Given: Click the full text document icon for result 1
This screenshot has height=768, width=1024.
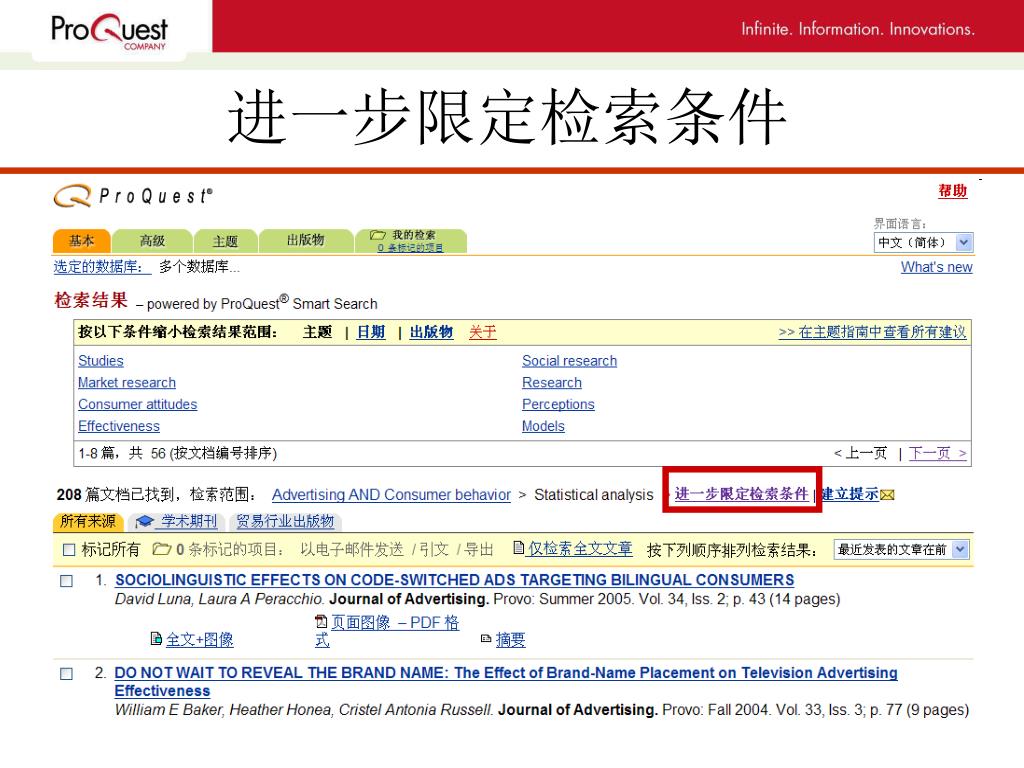Looking at the screenshot, I should click(x=156, y=639).
